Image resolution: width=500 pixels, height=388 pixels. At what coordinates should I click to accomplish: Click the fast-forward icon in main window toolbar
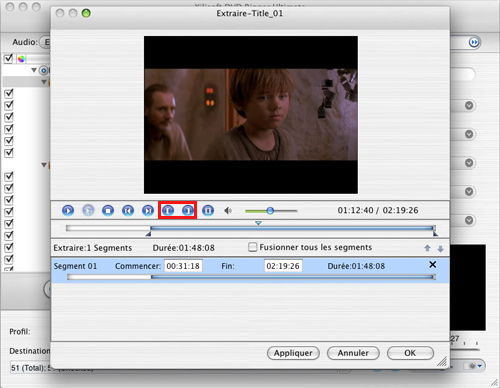click(x=474, y=42)
